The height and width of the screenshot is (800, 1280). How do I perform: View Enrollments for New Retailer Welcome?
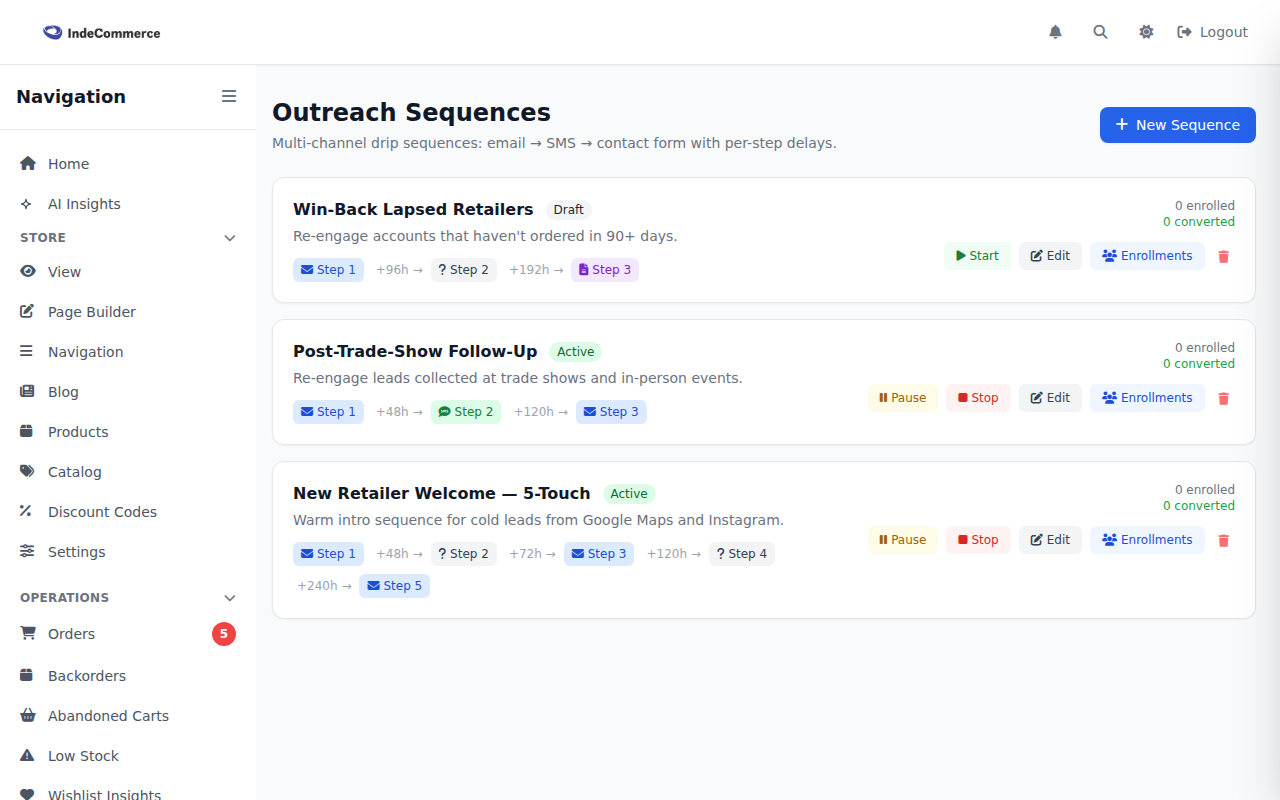[1147, 540]
